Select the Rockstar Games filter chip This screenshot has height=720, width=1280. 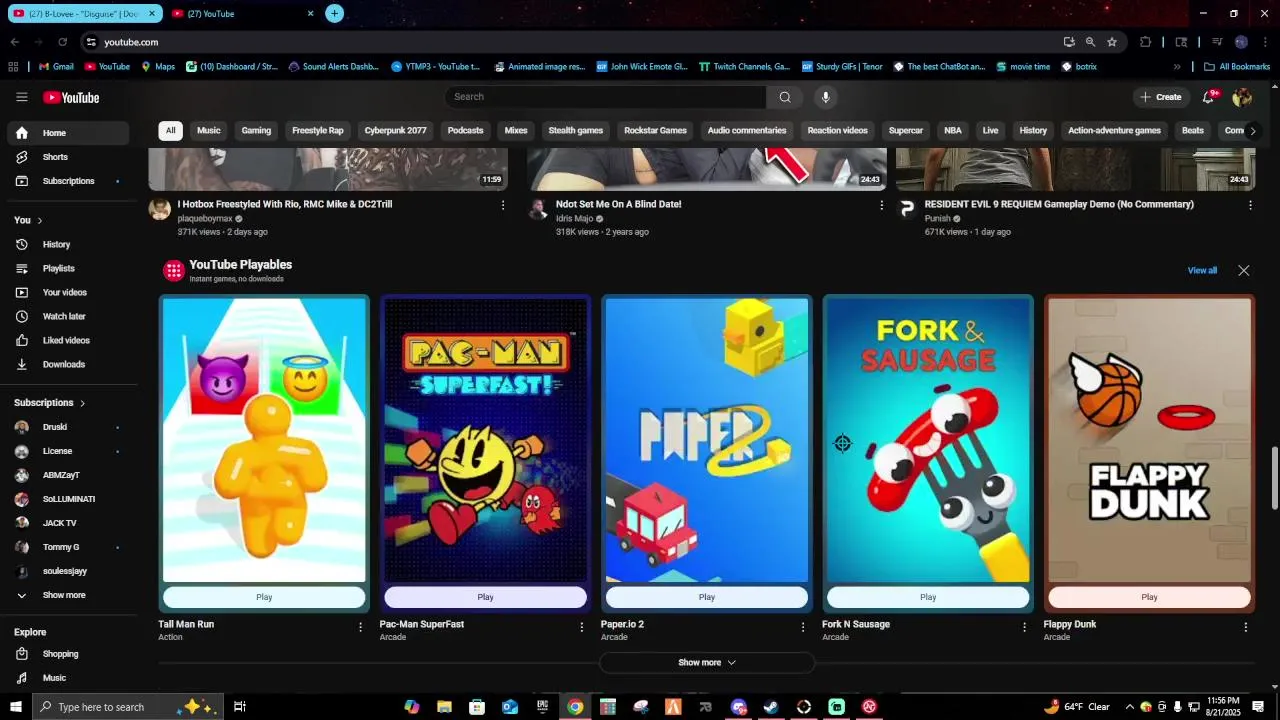click(655, 131)
